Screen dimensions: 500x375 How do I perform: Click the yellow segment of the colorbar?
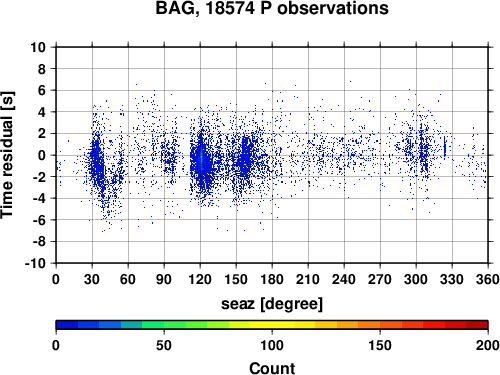click(x=272, y=325)
